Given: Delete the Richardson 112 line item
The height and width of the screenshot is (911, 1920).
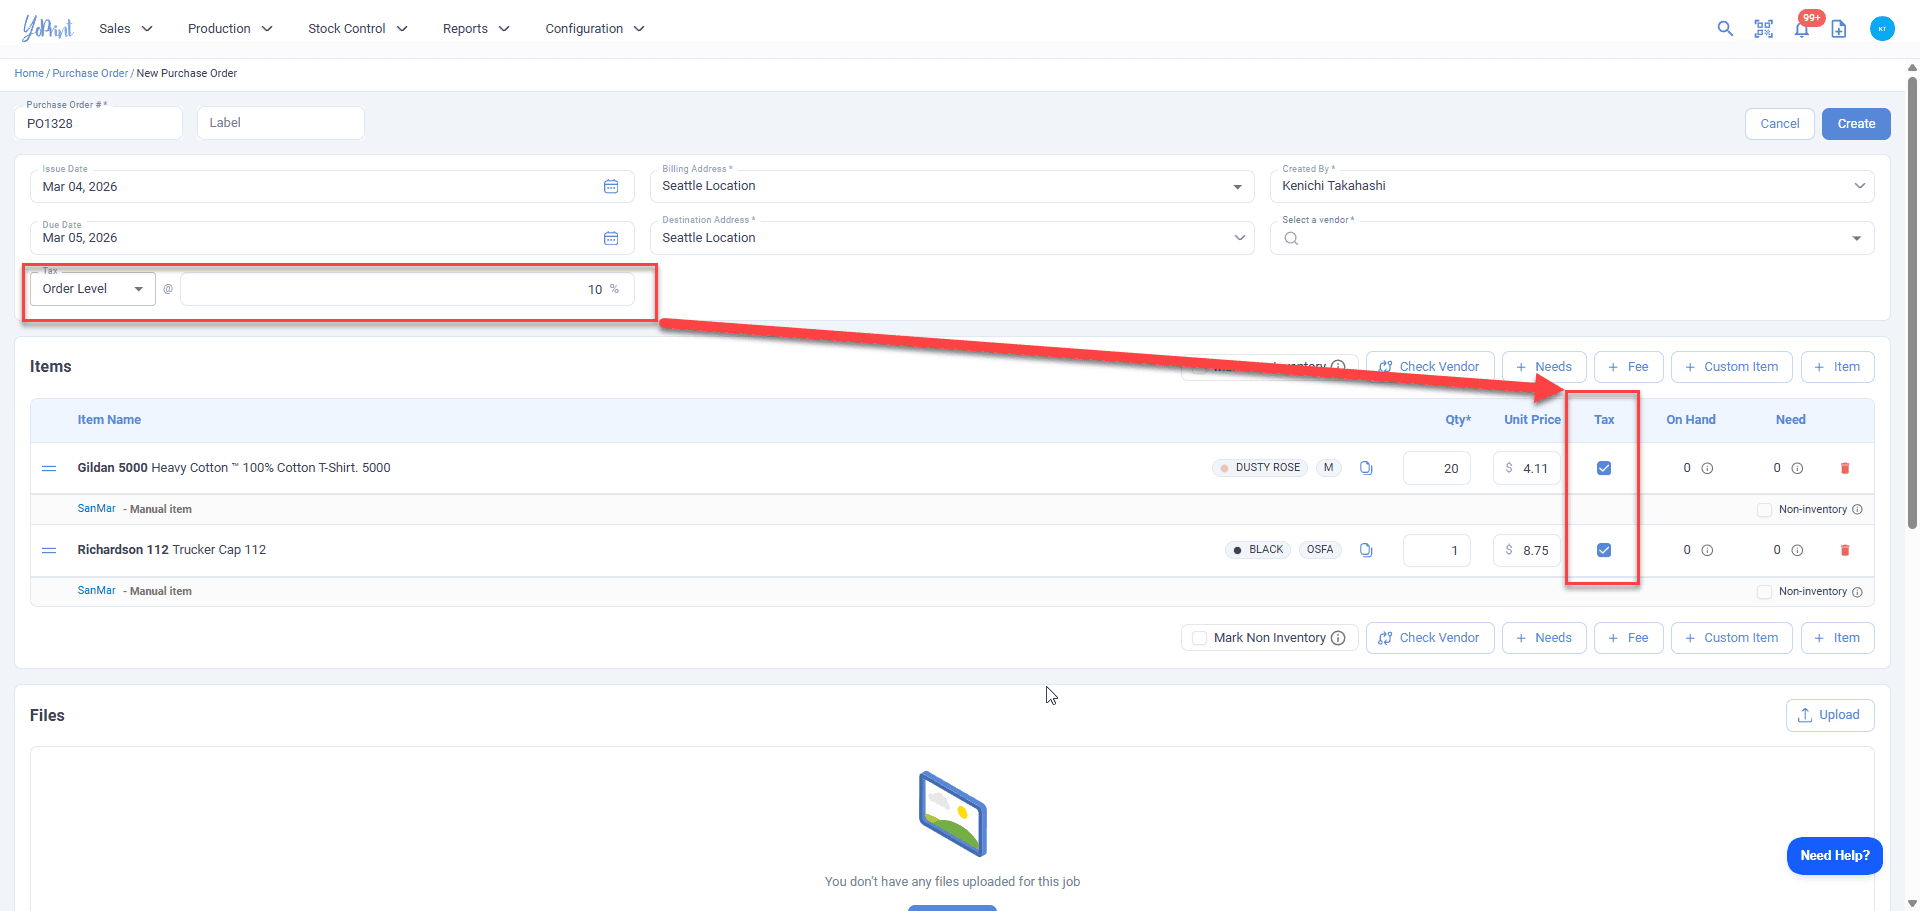Looking at the screenshot, I should point(1845,550).
